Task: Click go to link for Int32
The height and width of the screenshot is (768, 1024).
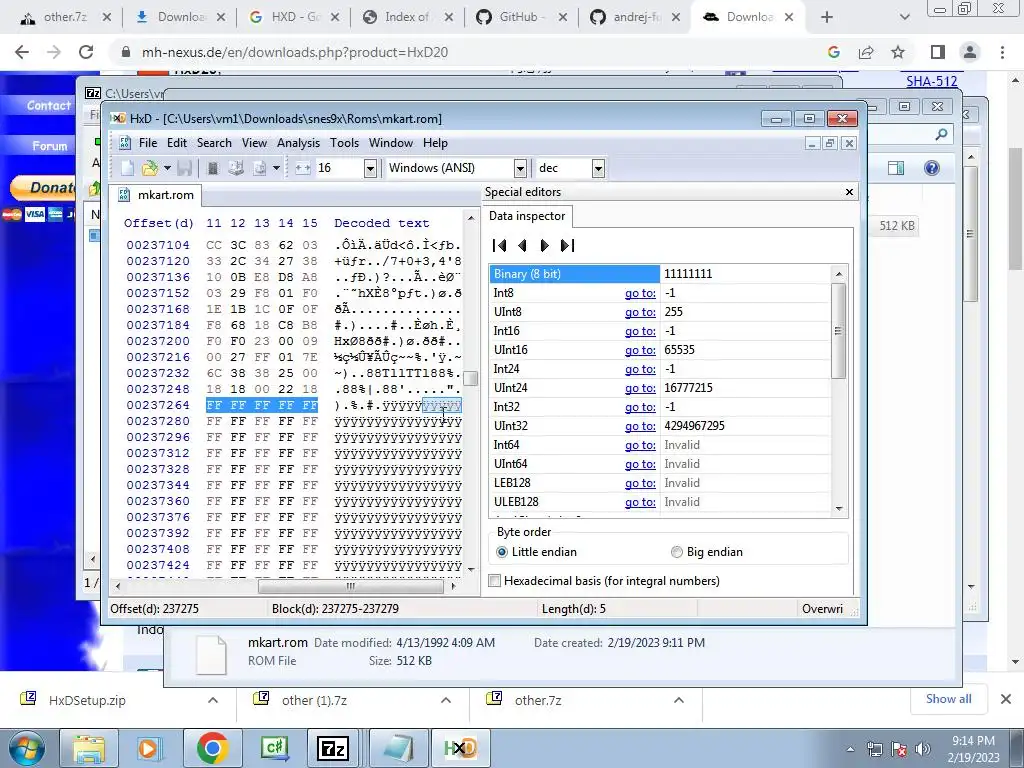Action: click(x=640, y=408)
